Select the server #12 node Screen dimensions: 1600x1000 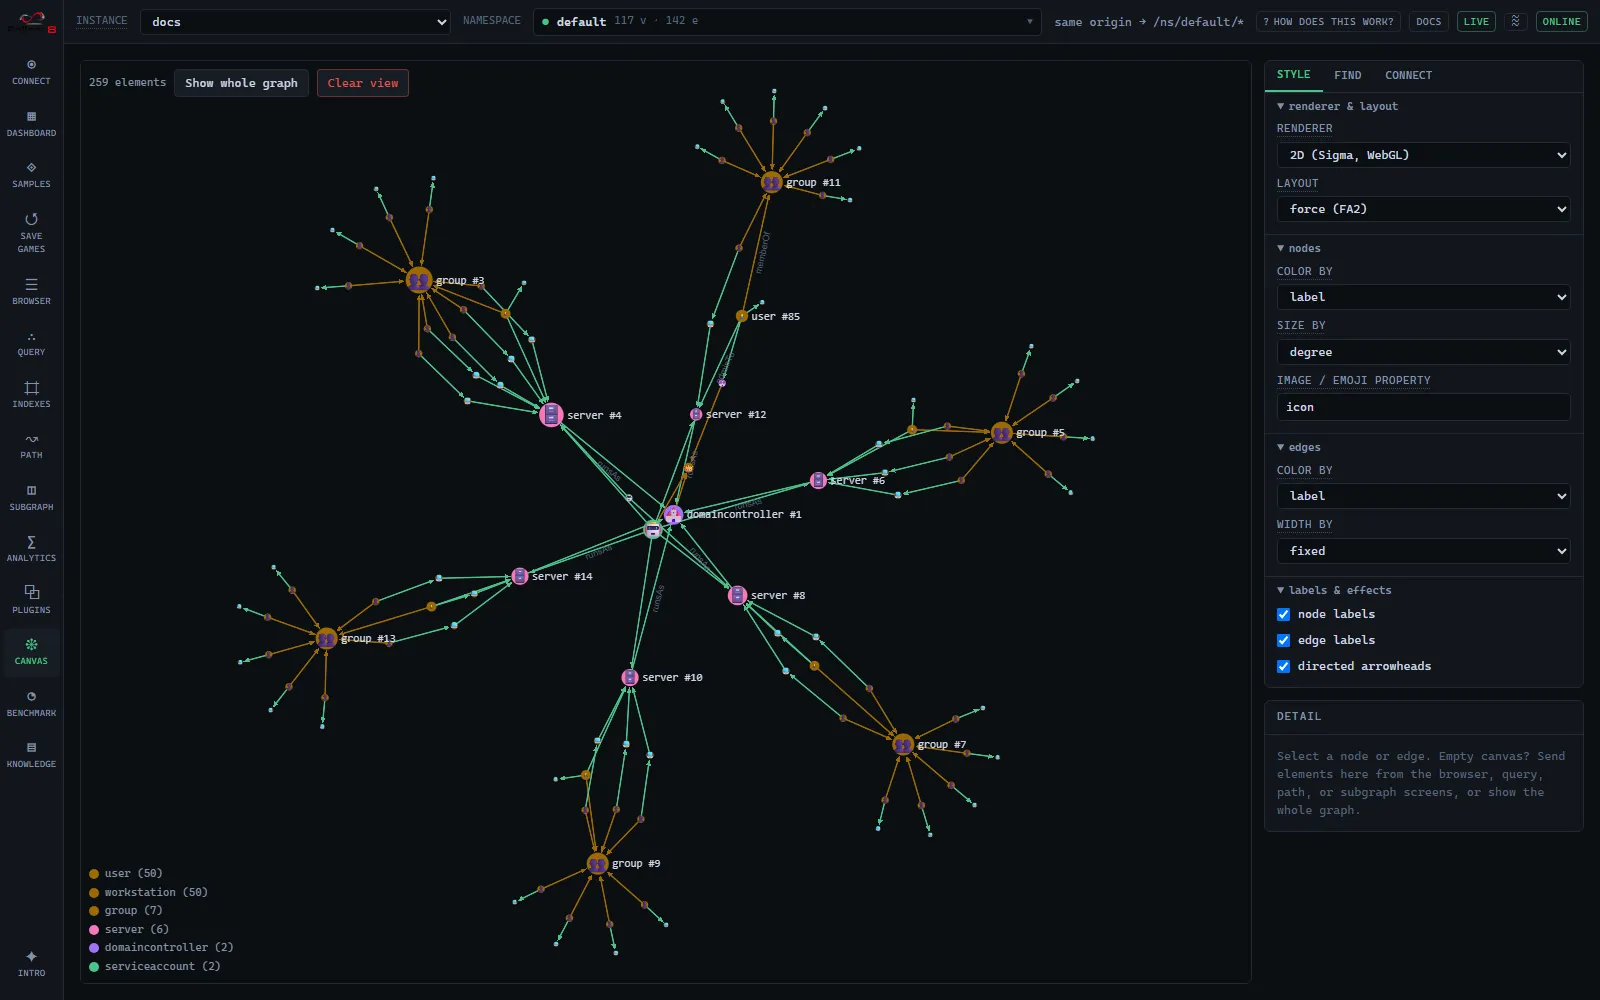[x=696, y=414]
